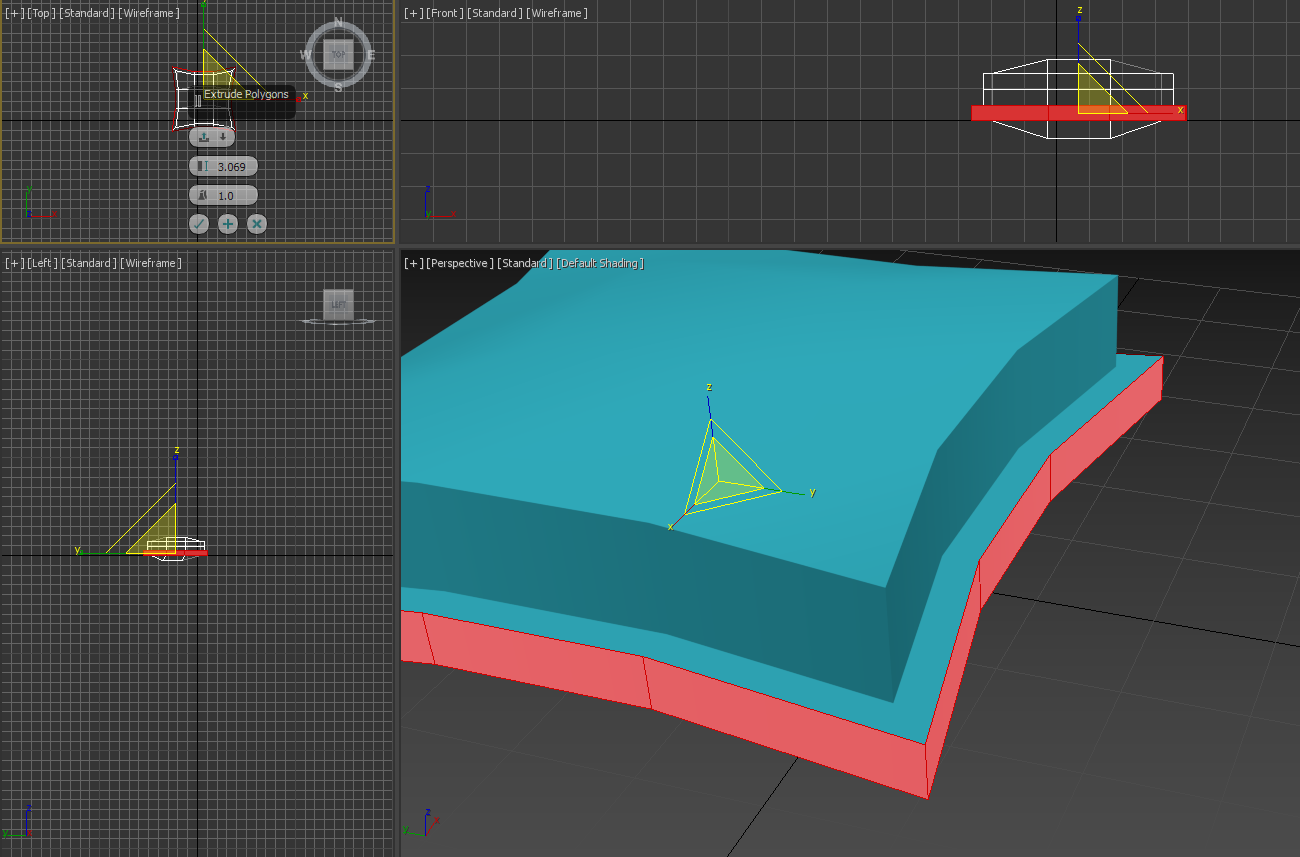Click the height spinner icon beside 3.069
The height and width of the screenshot is (857, 1300).
(202, 166)
